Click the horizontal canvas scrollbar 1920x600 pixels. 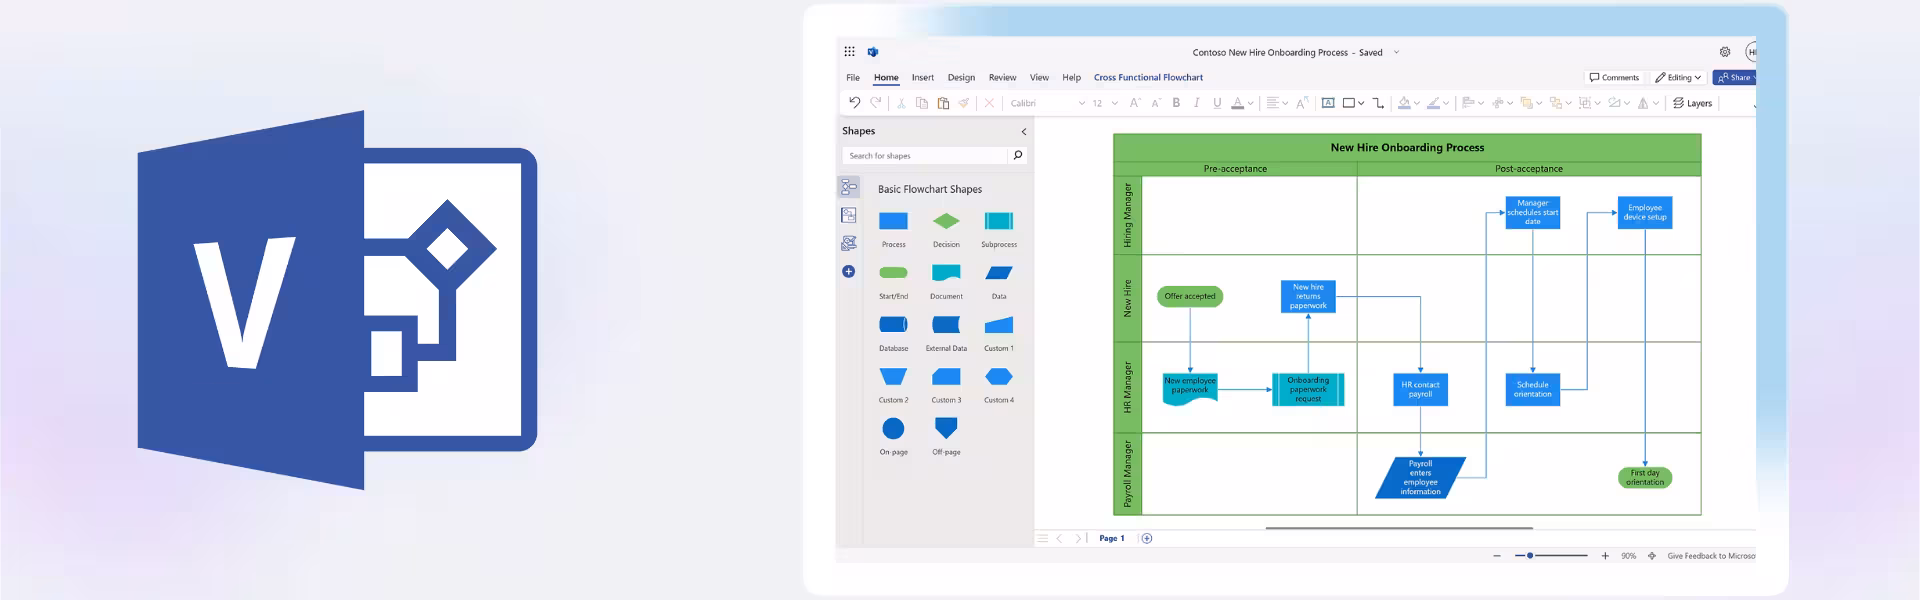coord(1399,528)
